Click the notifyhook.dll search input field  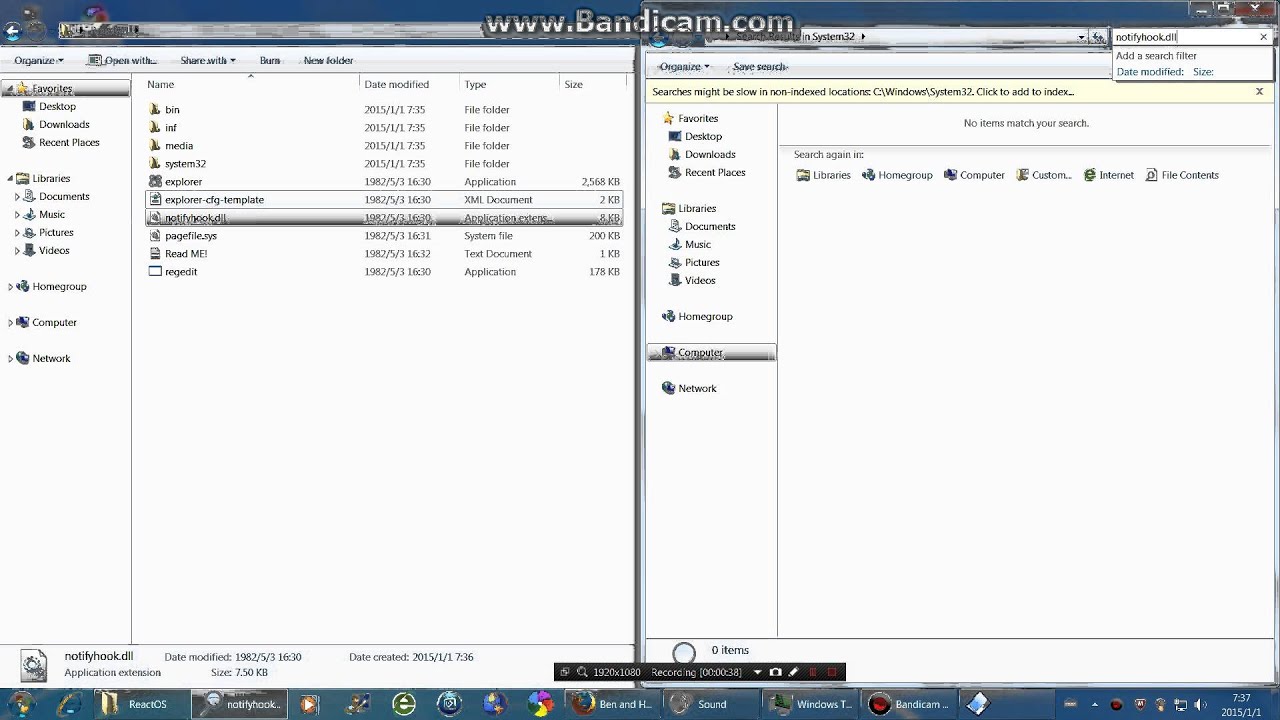click(x=1184, y=37)
